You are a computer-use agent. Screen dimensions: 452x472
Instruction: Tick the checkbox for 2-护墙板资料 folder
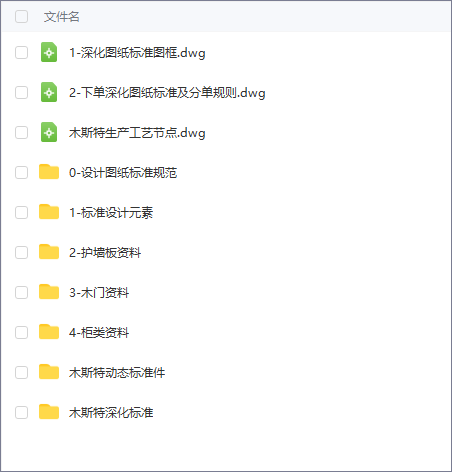coord(22,253)
